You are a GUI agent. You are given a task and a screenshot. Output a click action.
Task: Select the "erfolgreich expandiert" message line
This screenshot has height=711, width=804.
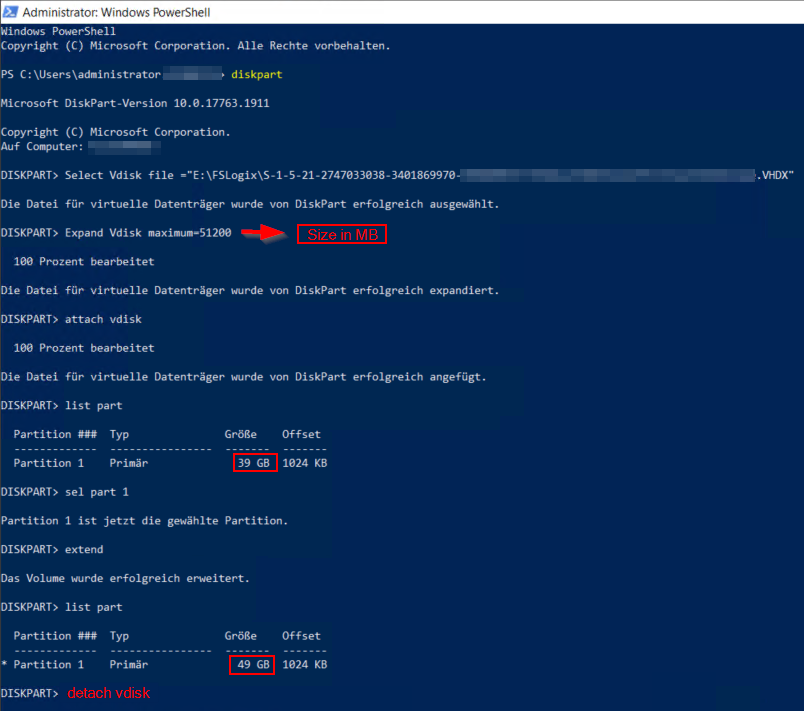(x=250, y=290)
